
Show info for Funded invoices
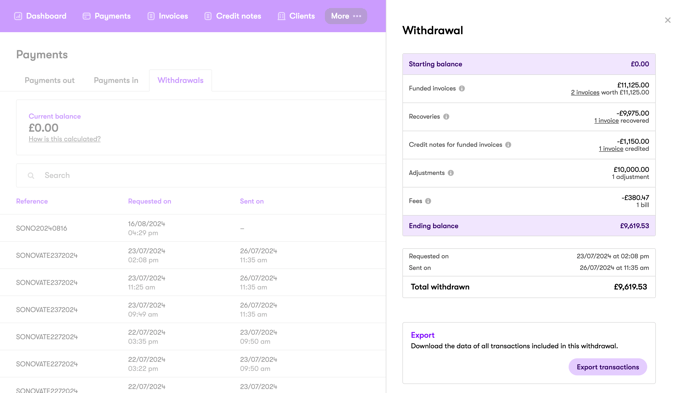(x=462, y=89)
